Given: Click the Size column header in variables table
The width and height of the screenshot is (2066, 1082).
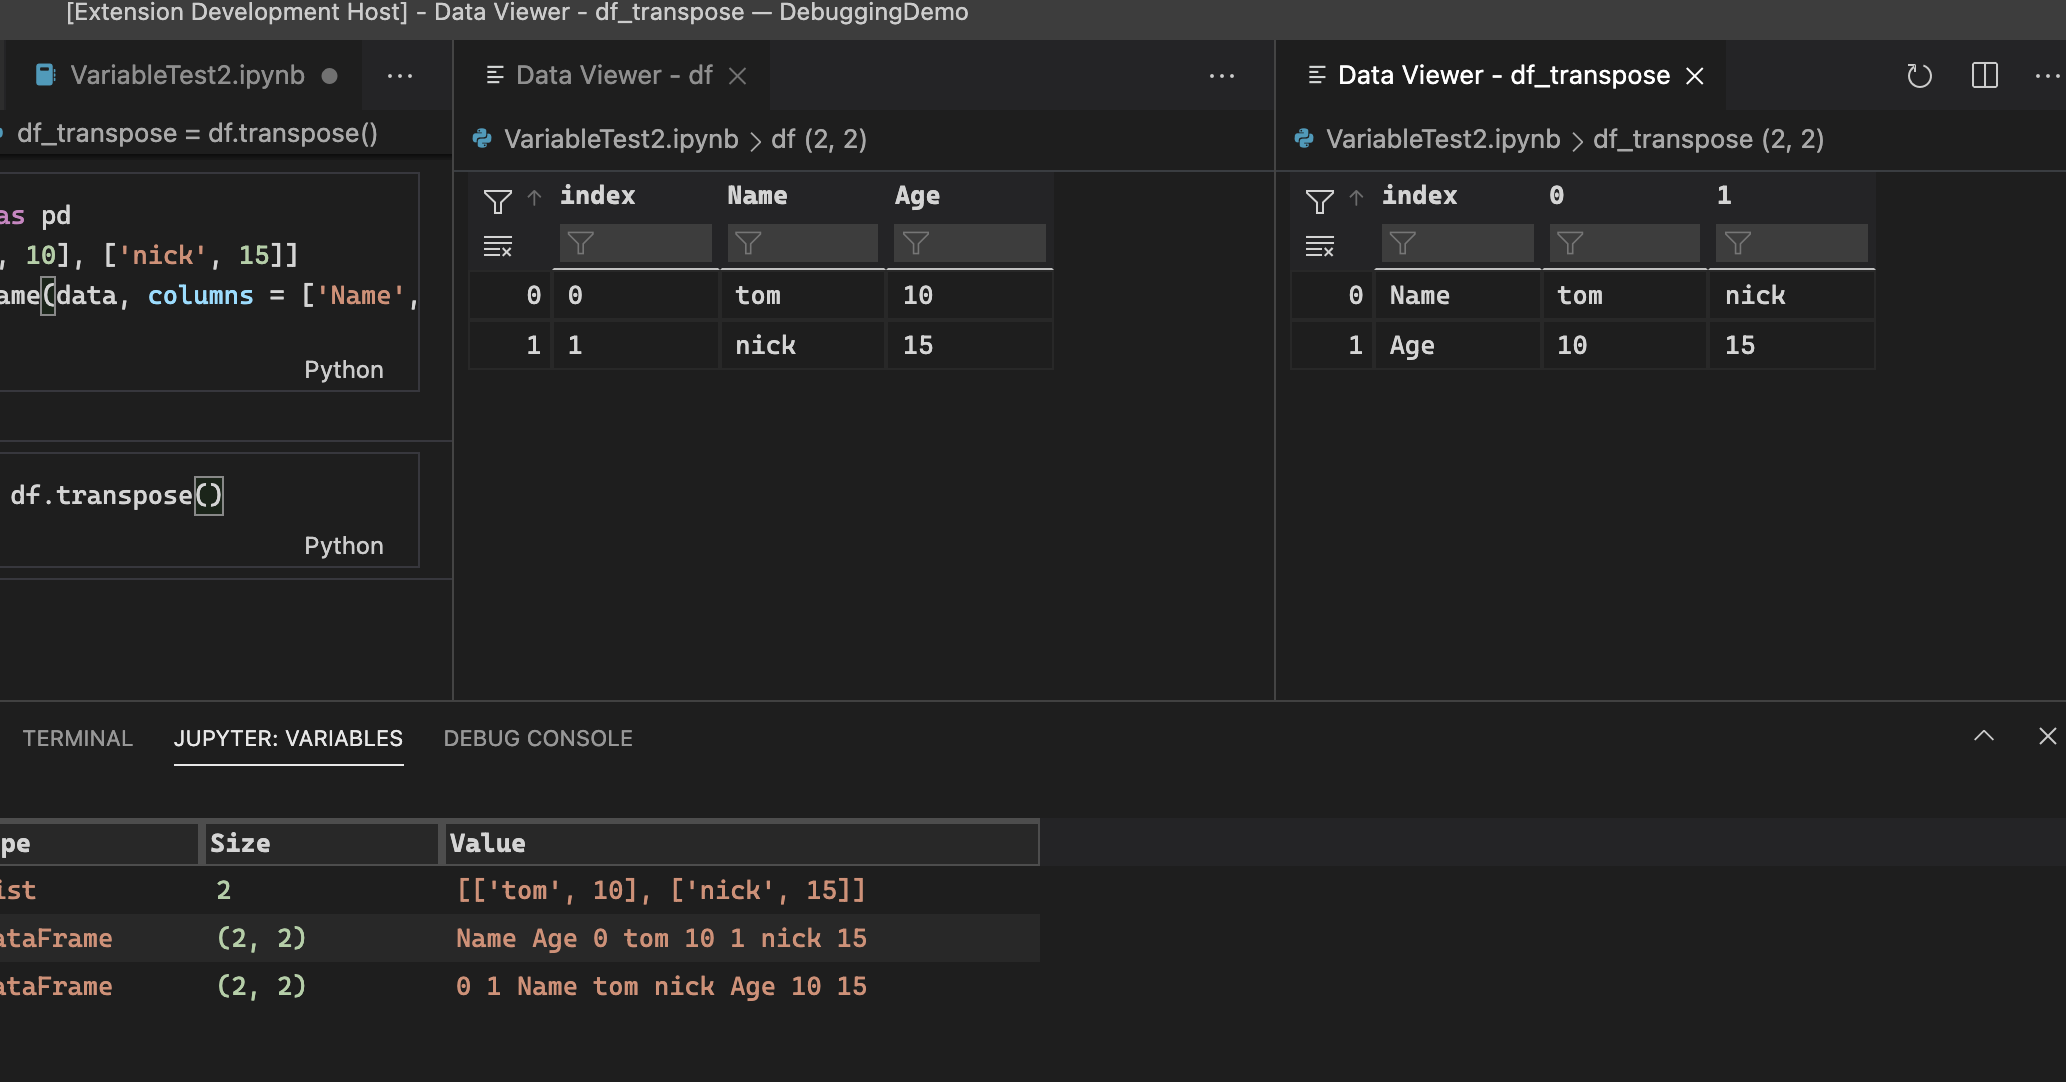Looking at the screenshot, I should [x=320, y=843].
